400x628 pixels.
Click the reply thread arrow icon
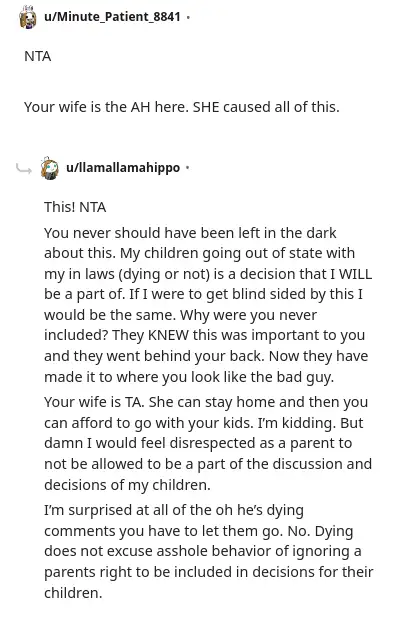pos(24,169)
